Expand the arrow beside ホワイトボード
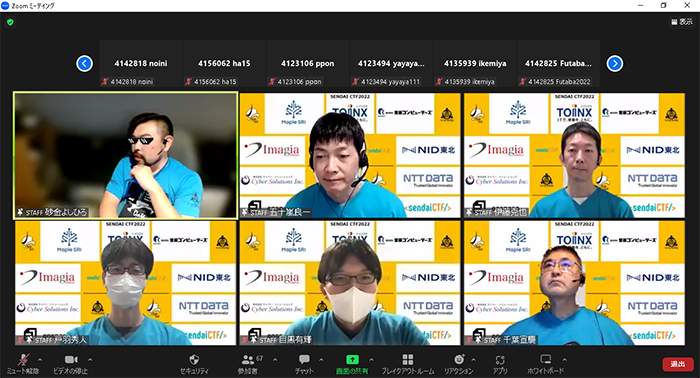 click(x=564, y=359)
